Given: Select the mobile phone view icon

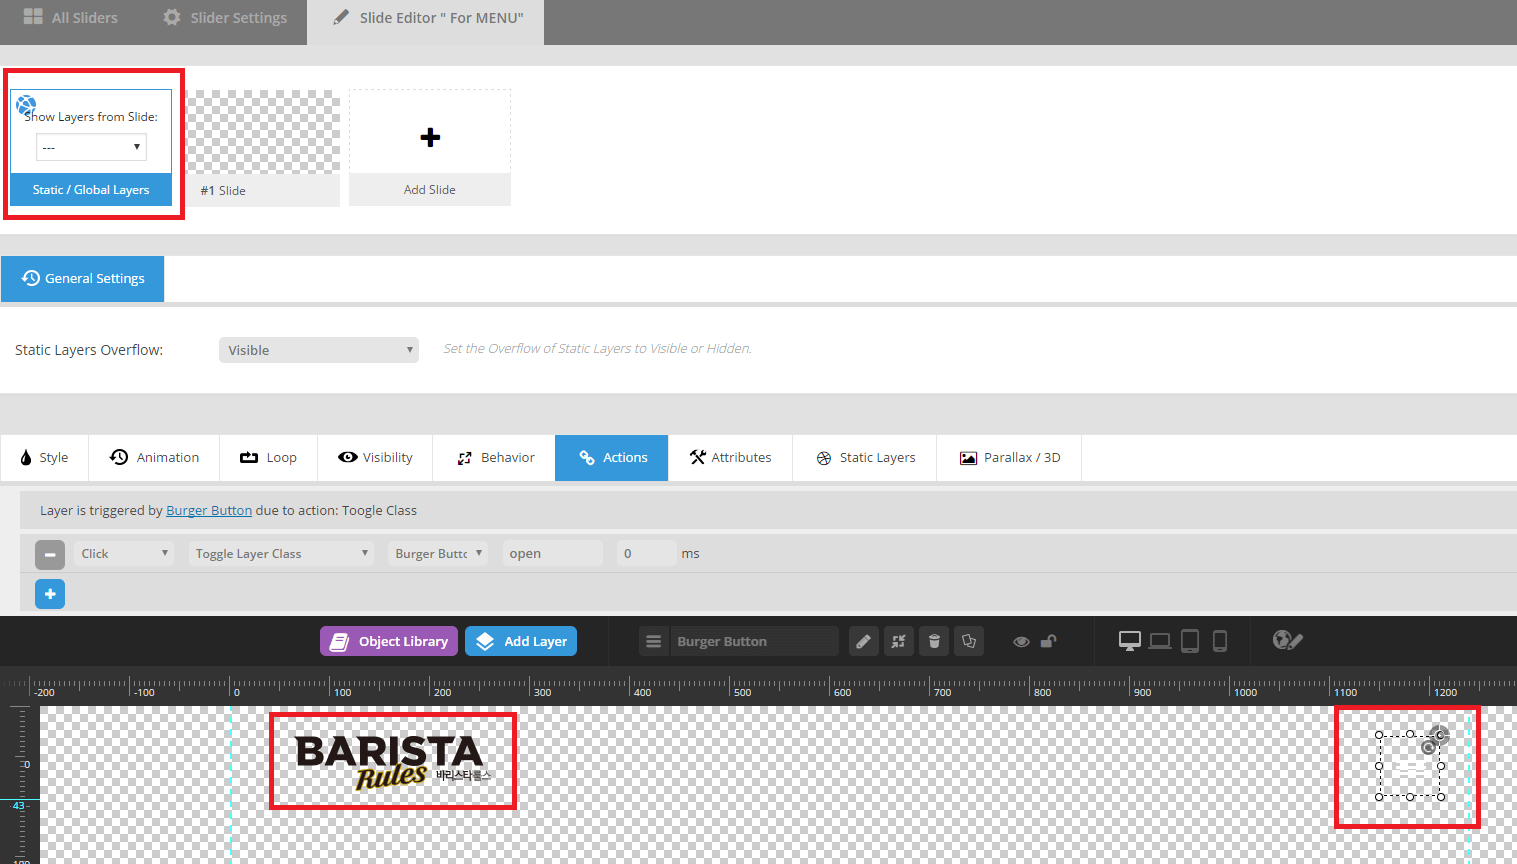Looking at the screenshot, I should (1220, 641).
